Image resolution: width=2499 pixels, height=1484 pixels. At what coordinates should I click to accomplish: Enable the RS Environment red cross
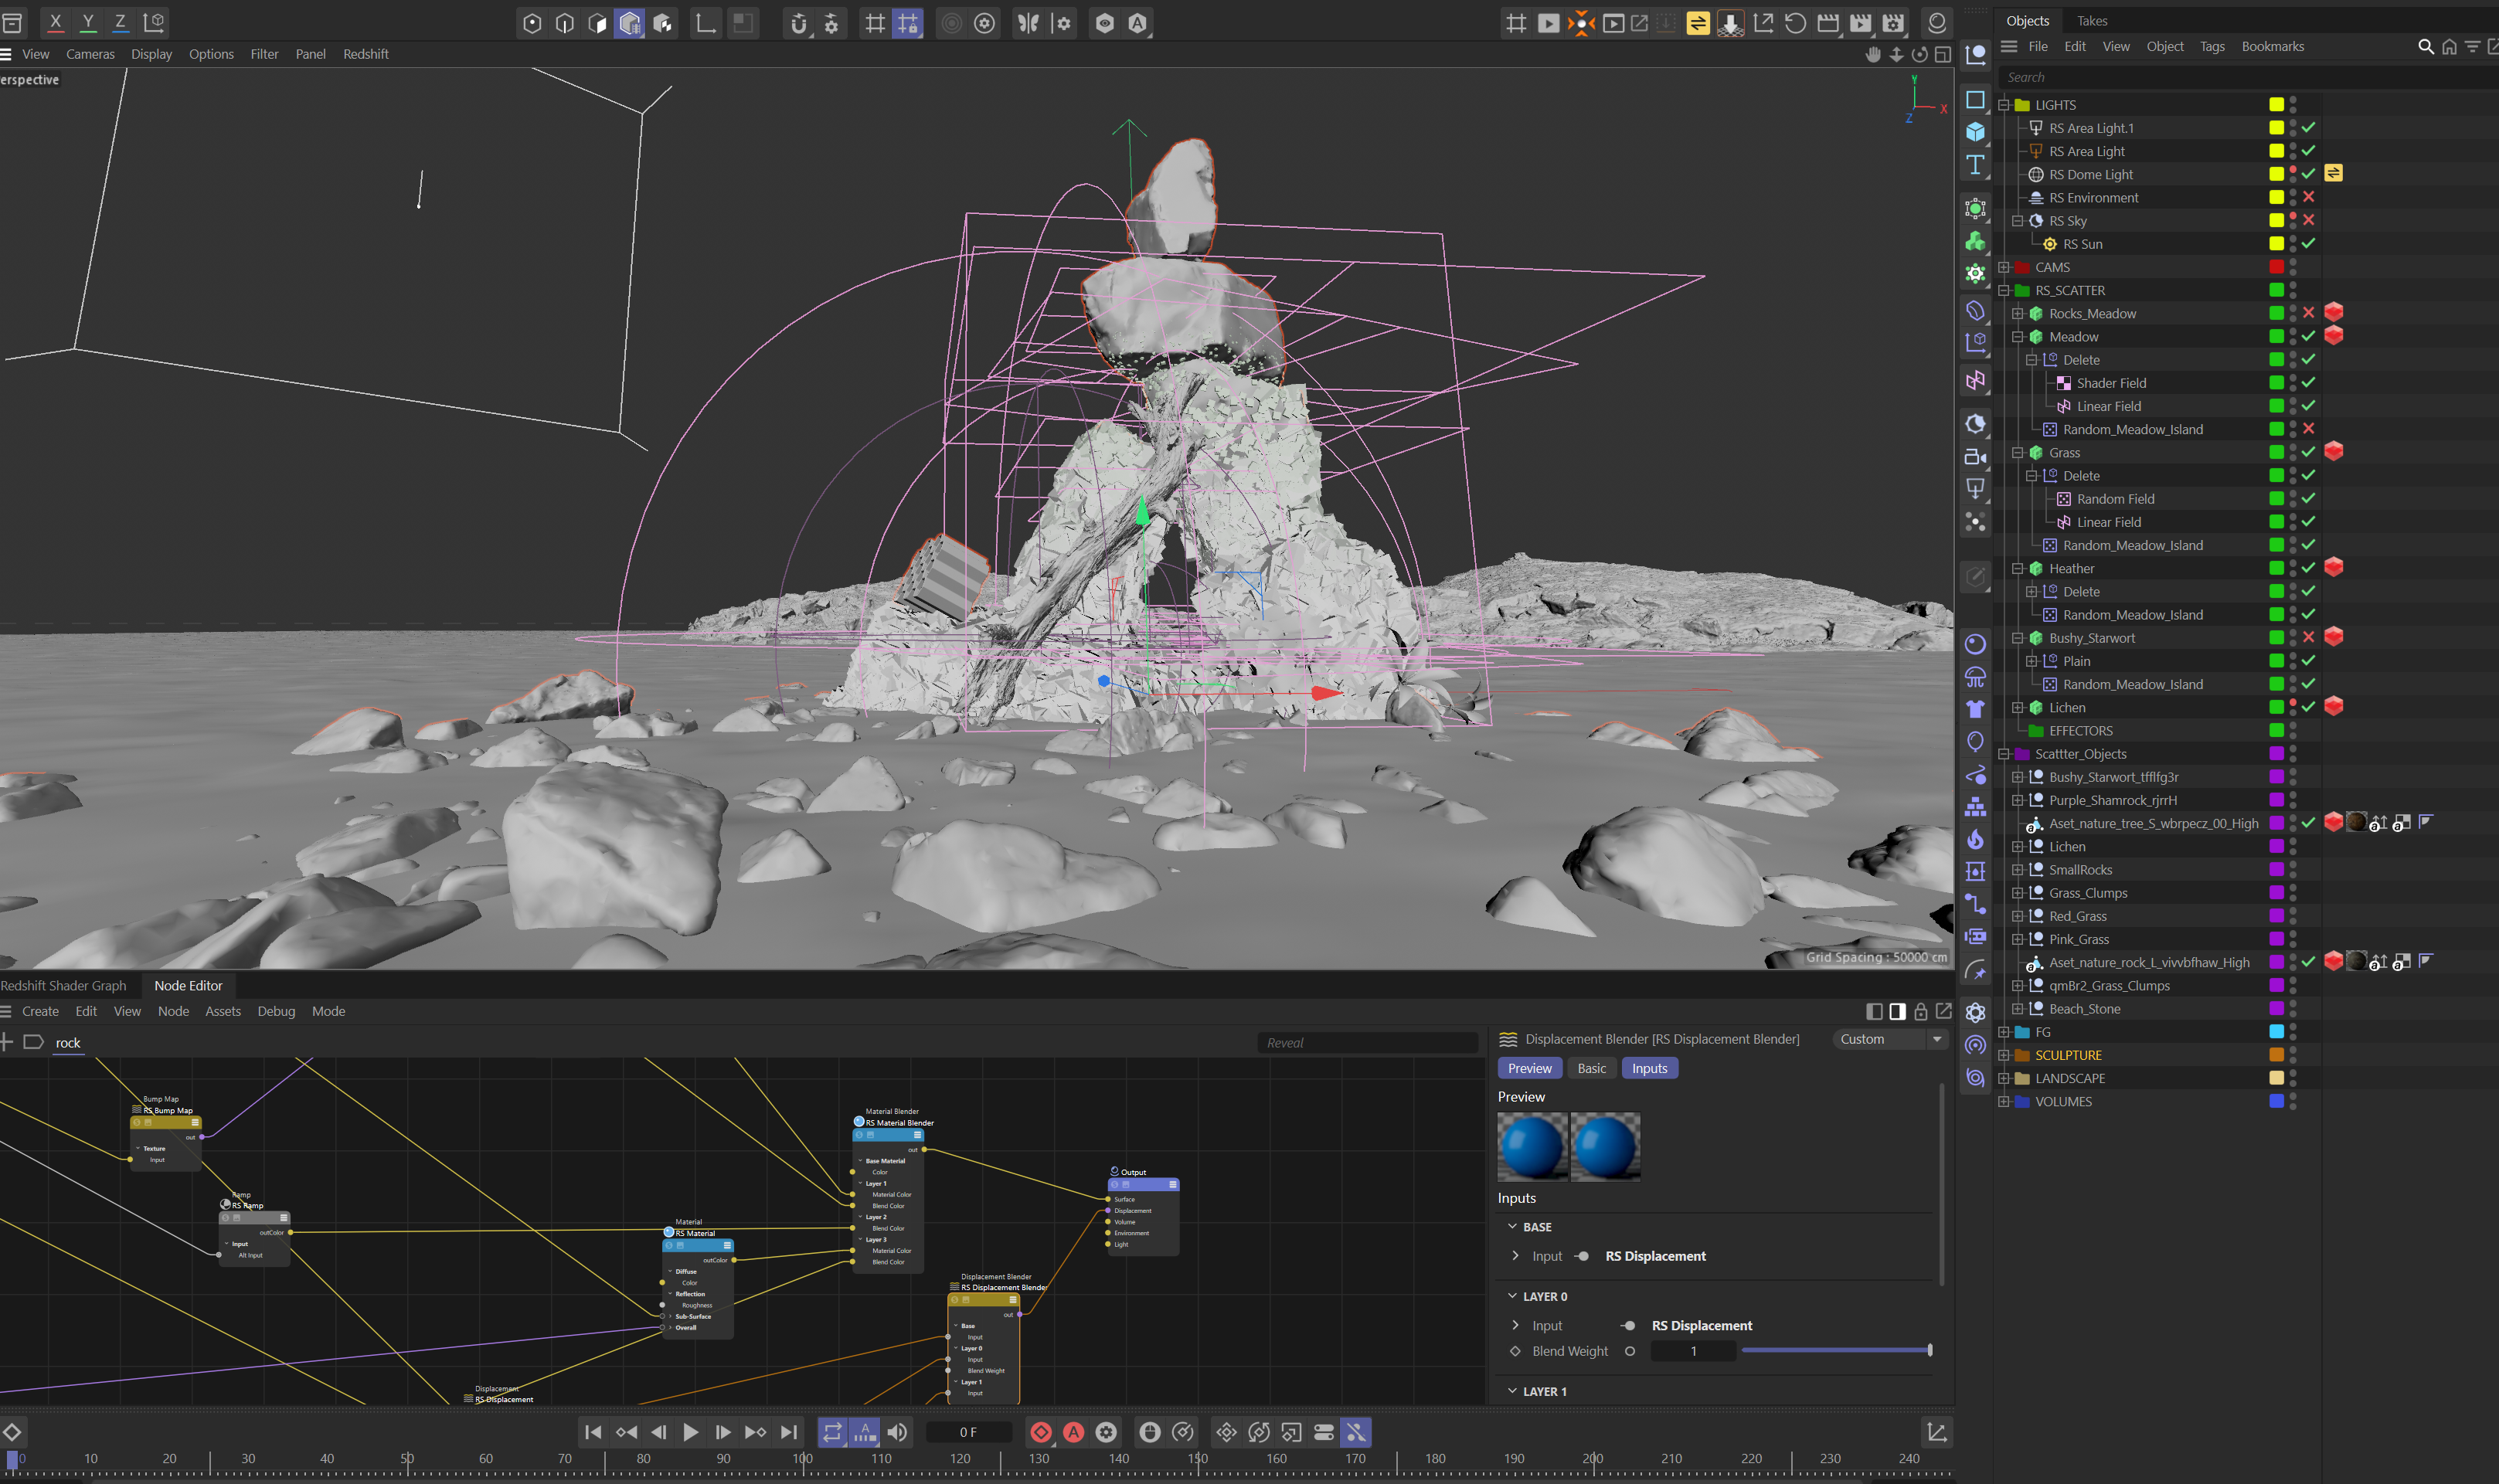coord(2308,197)
